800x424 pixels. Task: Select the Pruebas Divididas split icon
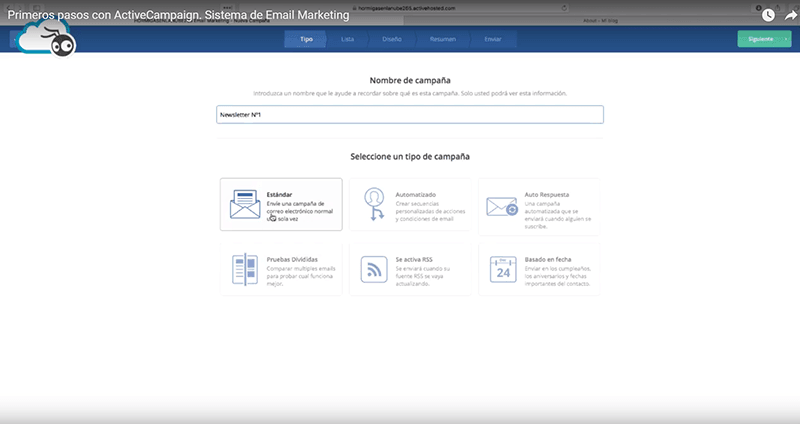[x=245, y=269]
